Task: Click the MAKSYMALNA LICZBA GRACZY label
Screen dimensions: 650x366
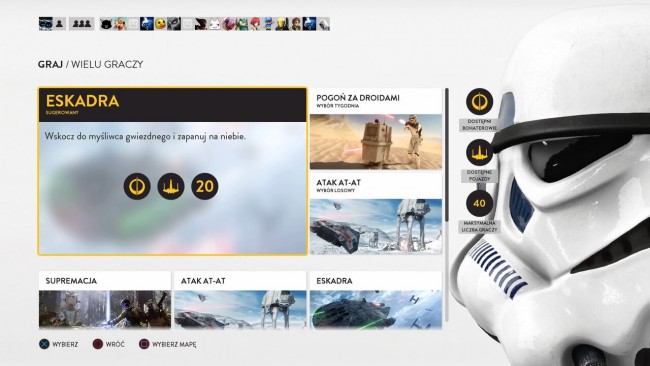Action: 479,226
